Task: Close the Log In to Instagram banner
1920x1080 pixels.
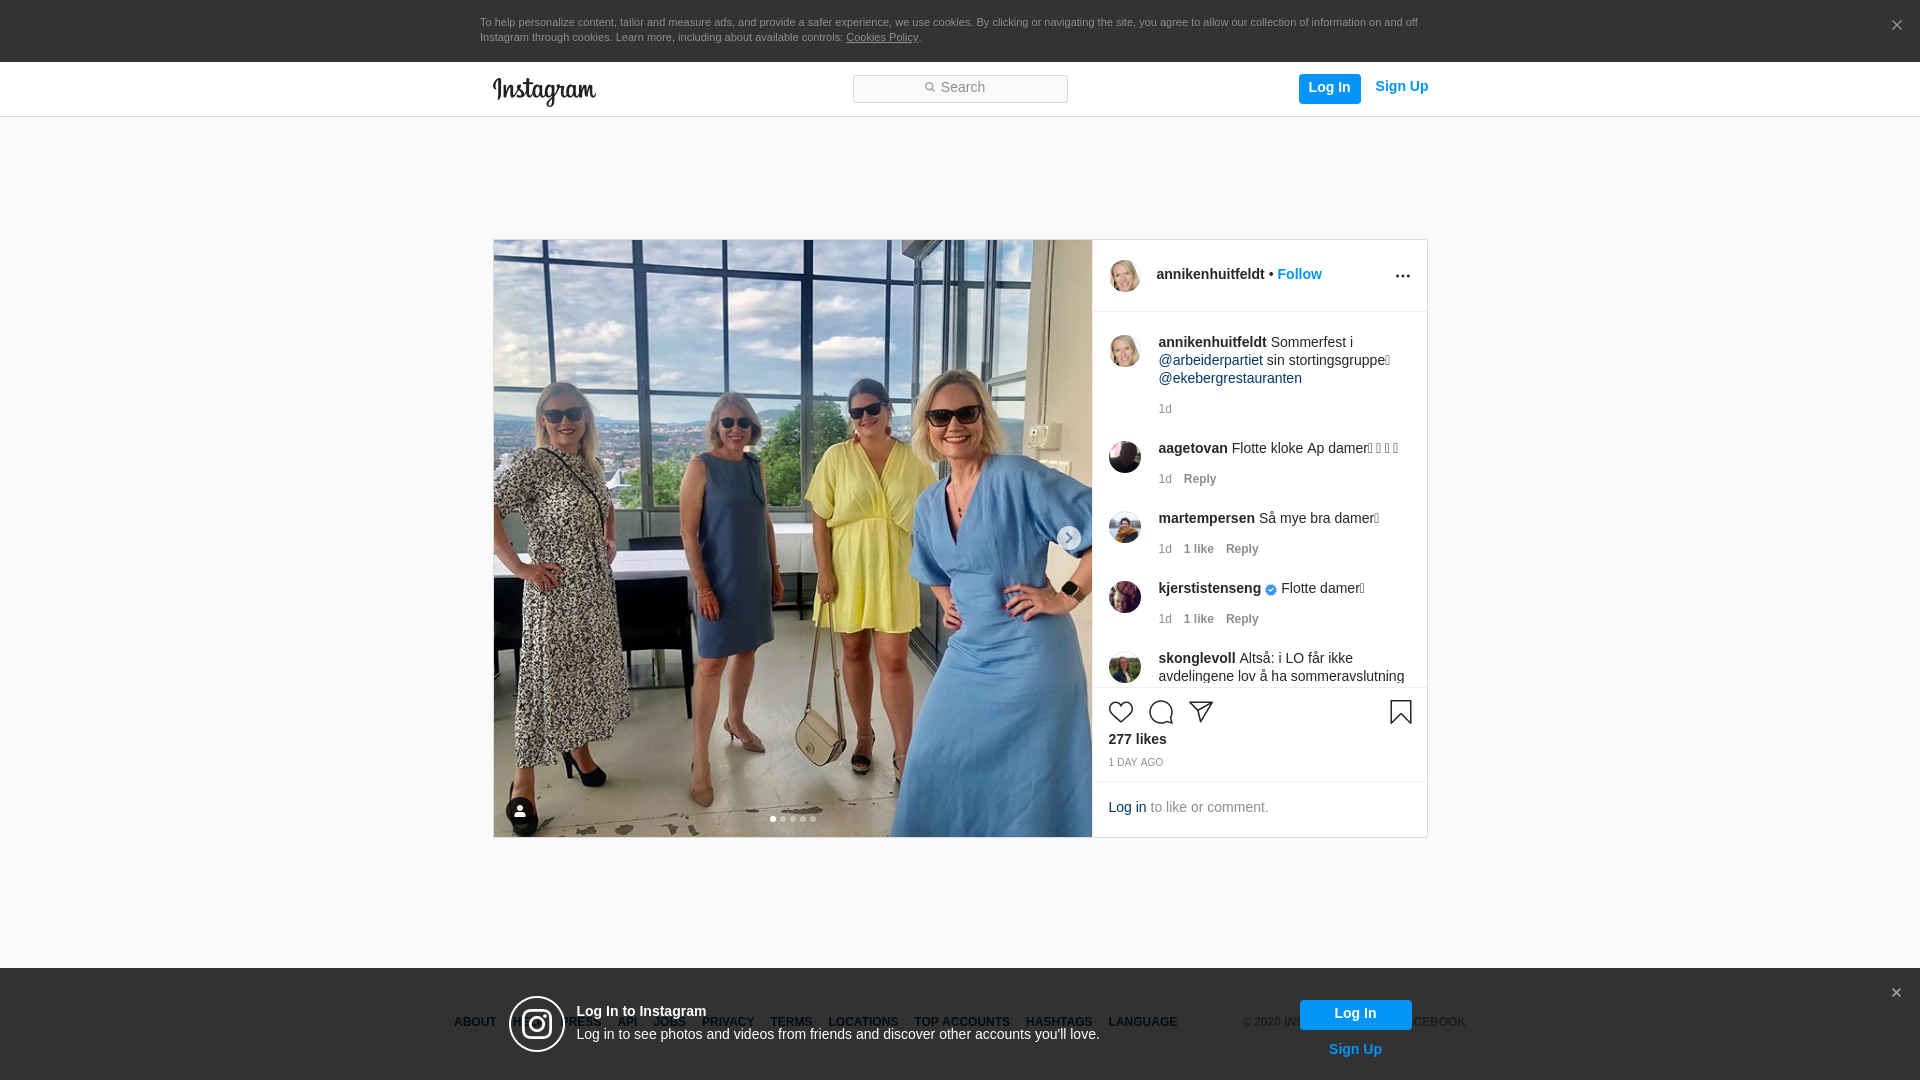Action: click(x=1896, y=993)
